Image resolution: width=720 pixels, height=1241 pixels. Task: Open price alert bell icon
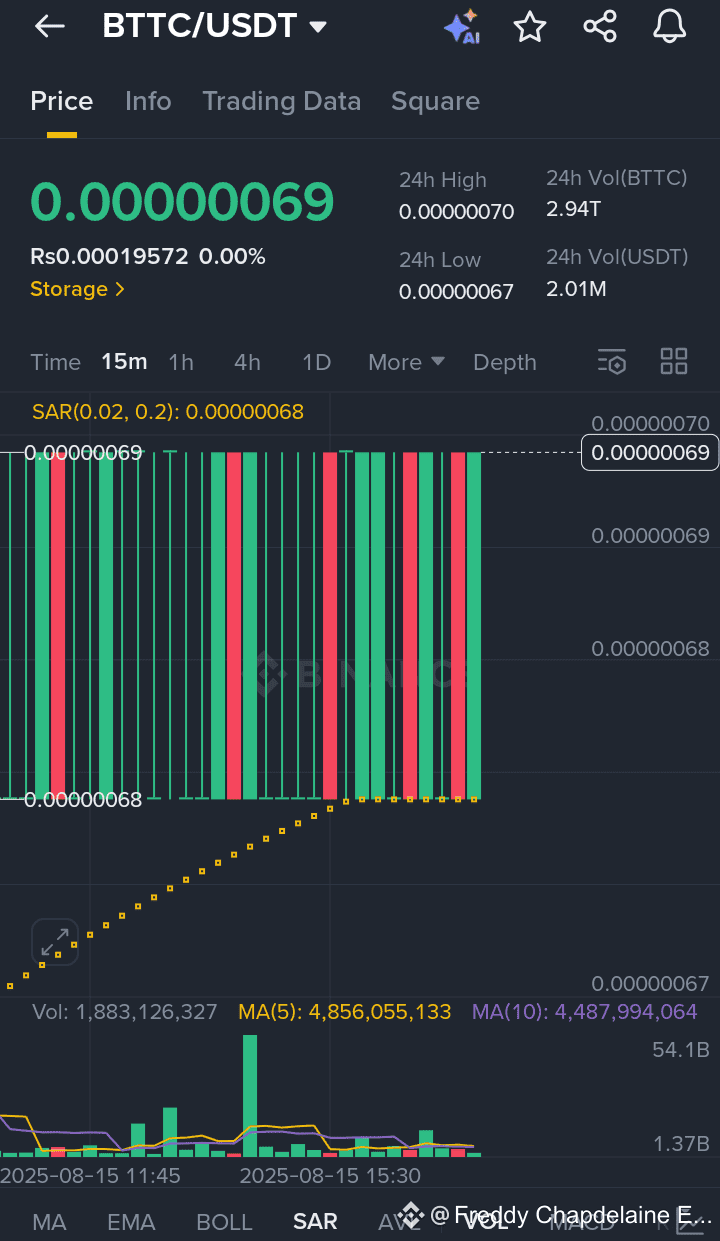coord(670,27)
